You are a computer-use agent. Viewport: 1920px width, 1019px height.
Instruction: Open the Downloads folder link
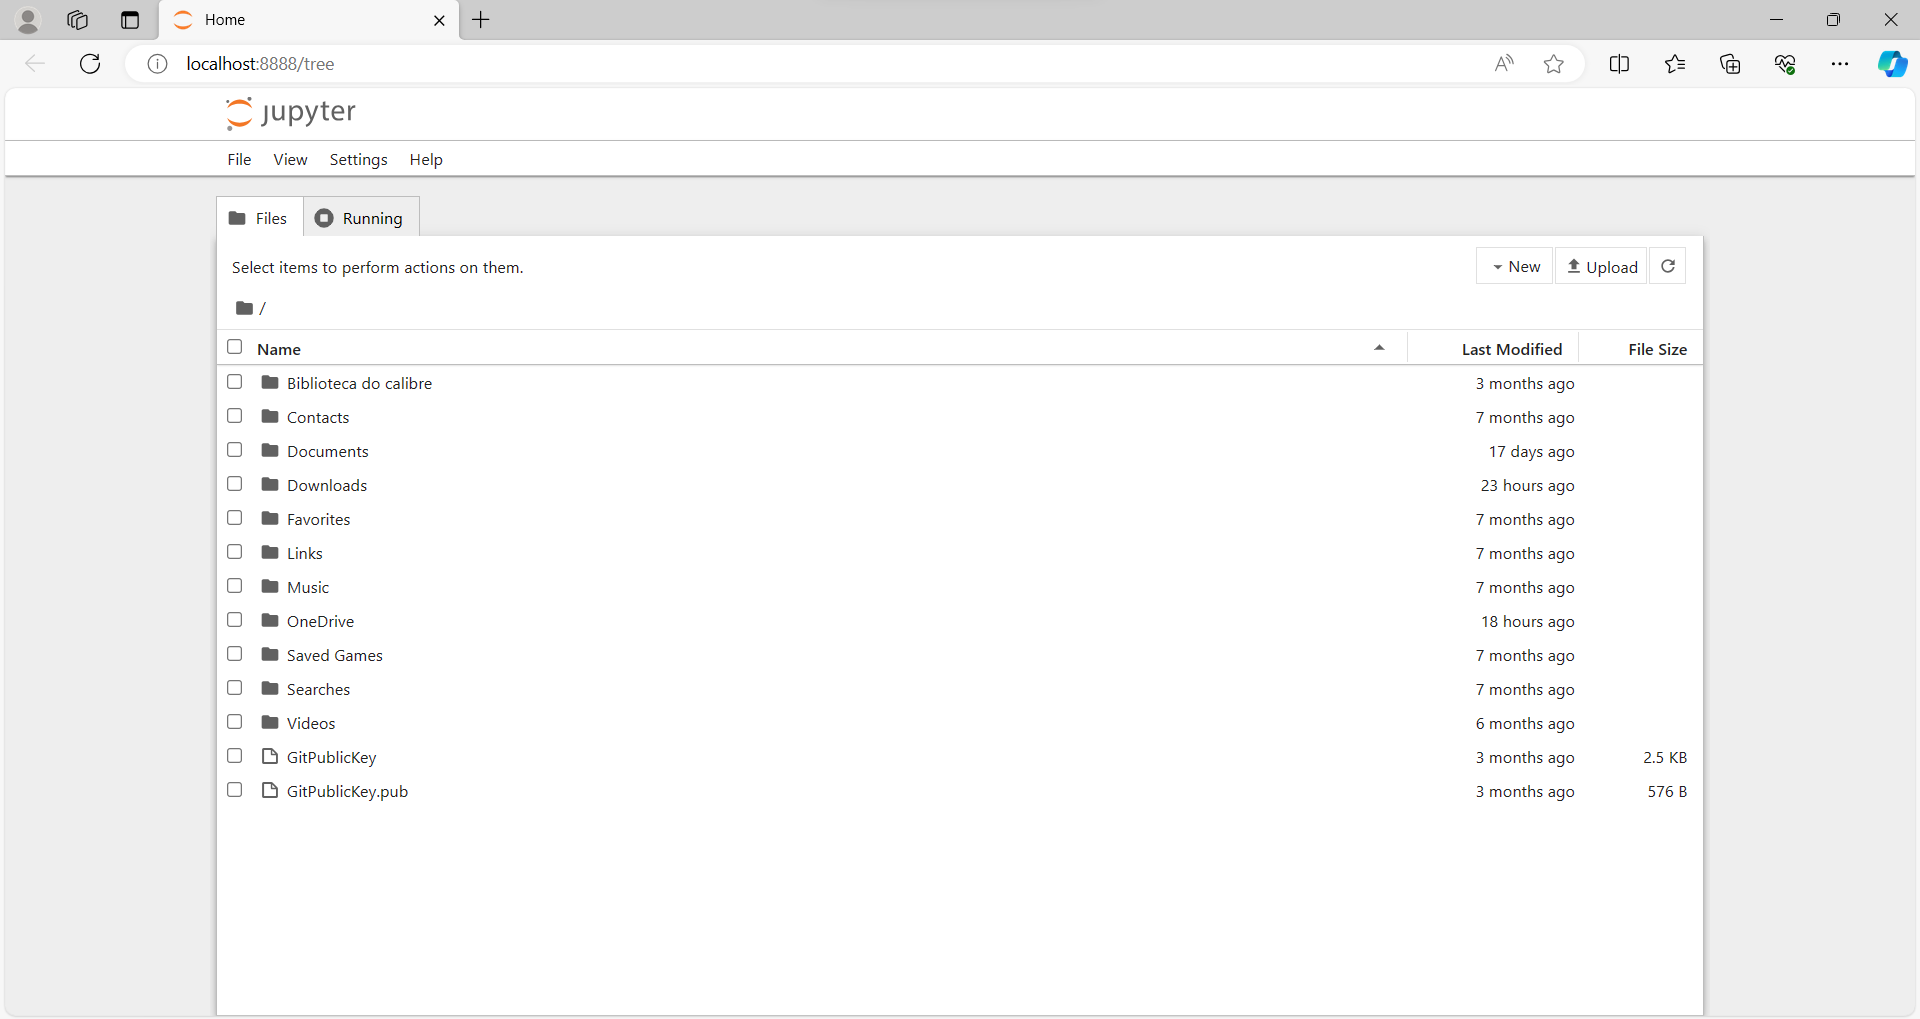(x=327, y=485)
